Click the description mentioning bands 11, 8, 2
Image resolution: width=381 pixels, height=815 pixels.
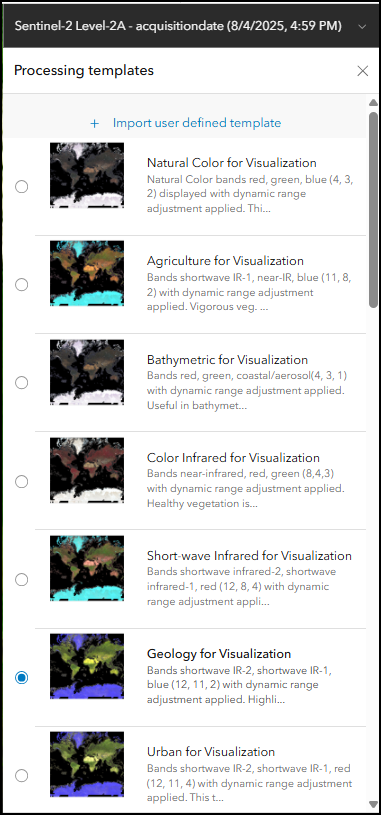click(x=249, y=292)
